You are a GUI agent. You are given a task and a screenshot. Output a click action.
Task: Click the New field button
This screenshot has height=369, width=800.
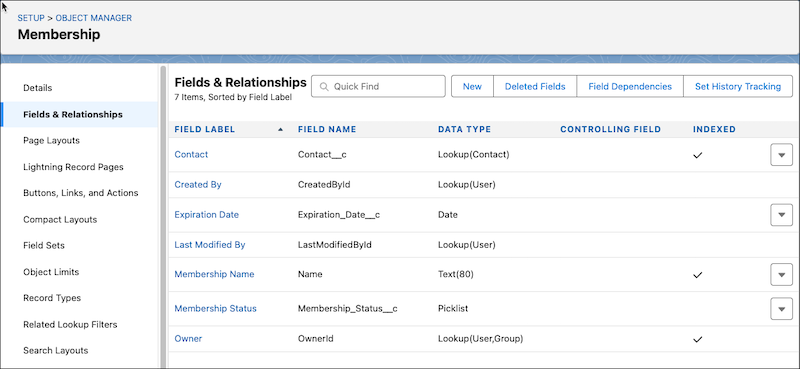pos(472,86)
